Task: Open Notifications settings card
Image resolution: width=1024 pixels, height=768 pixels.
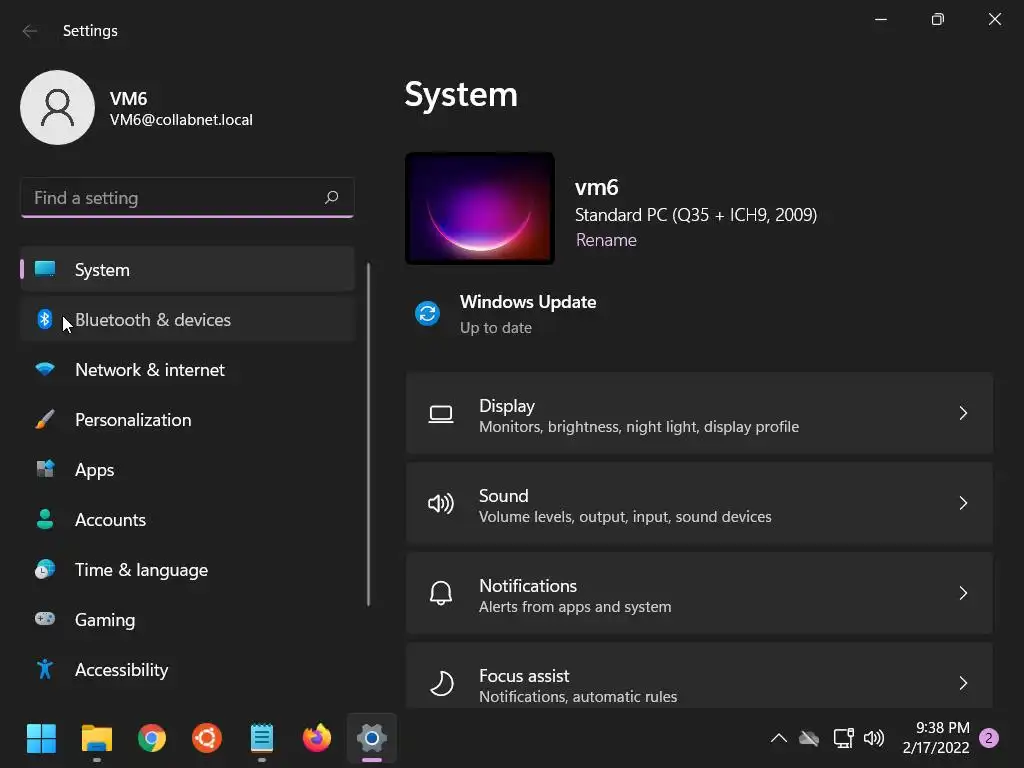Action: click(x=699, y=593)
